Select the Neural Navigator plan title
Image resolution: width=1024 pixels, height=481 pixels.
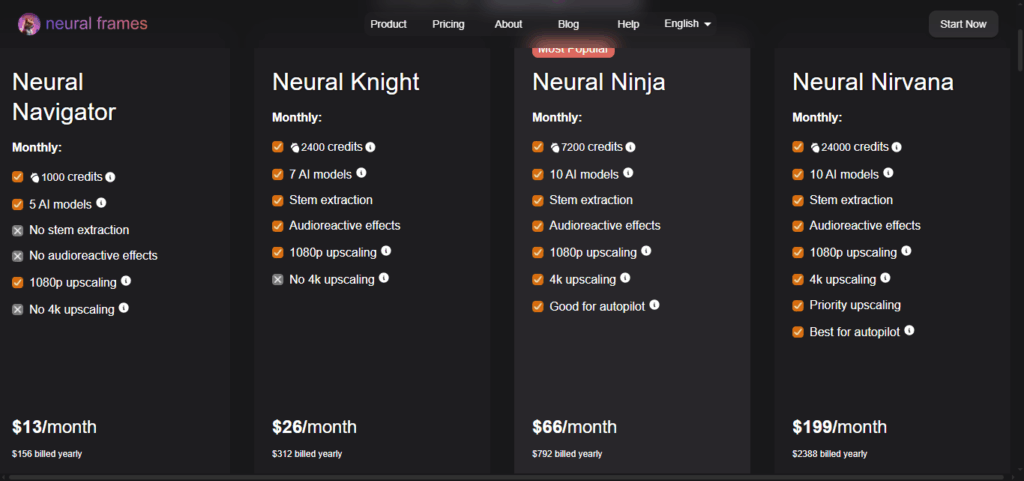pyautogui.click(x=64, y=97)
